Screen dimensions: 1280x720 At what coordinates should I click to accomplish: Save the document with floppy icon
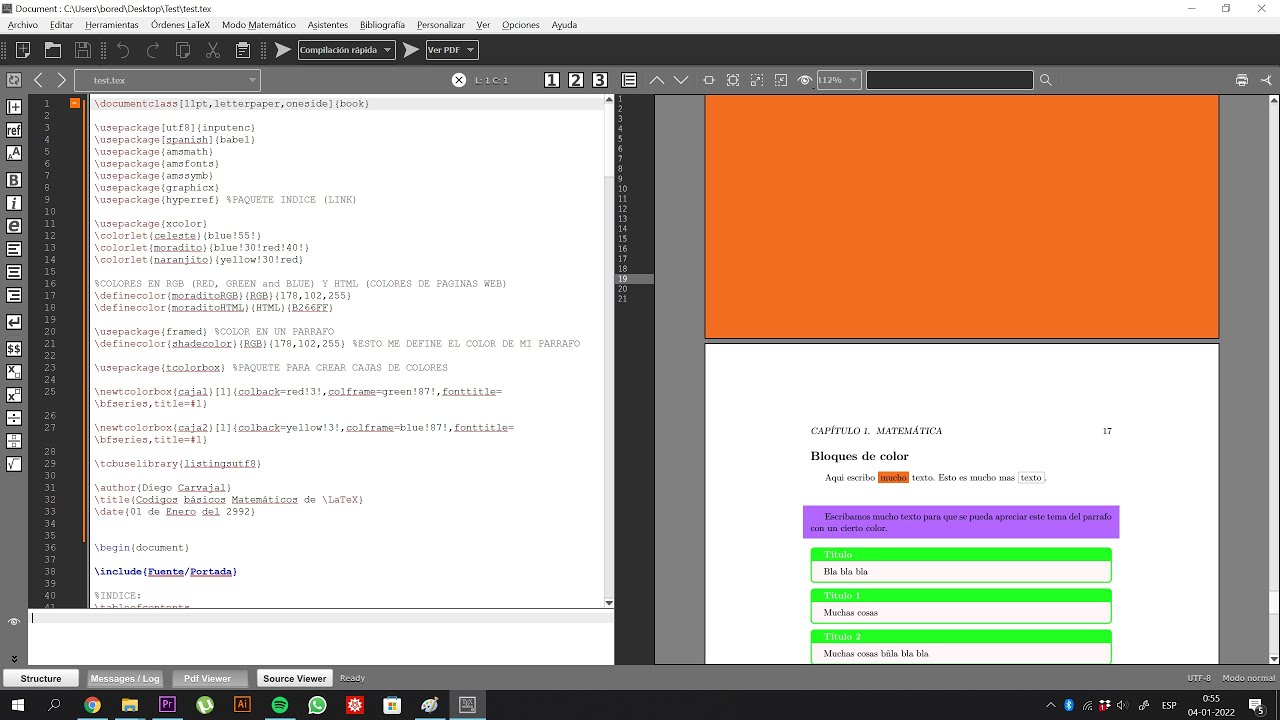click(x=83, y=50)
